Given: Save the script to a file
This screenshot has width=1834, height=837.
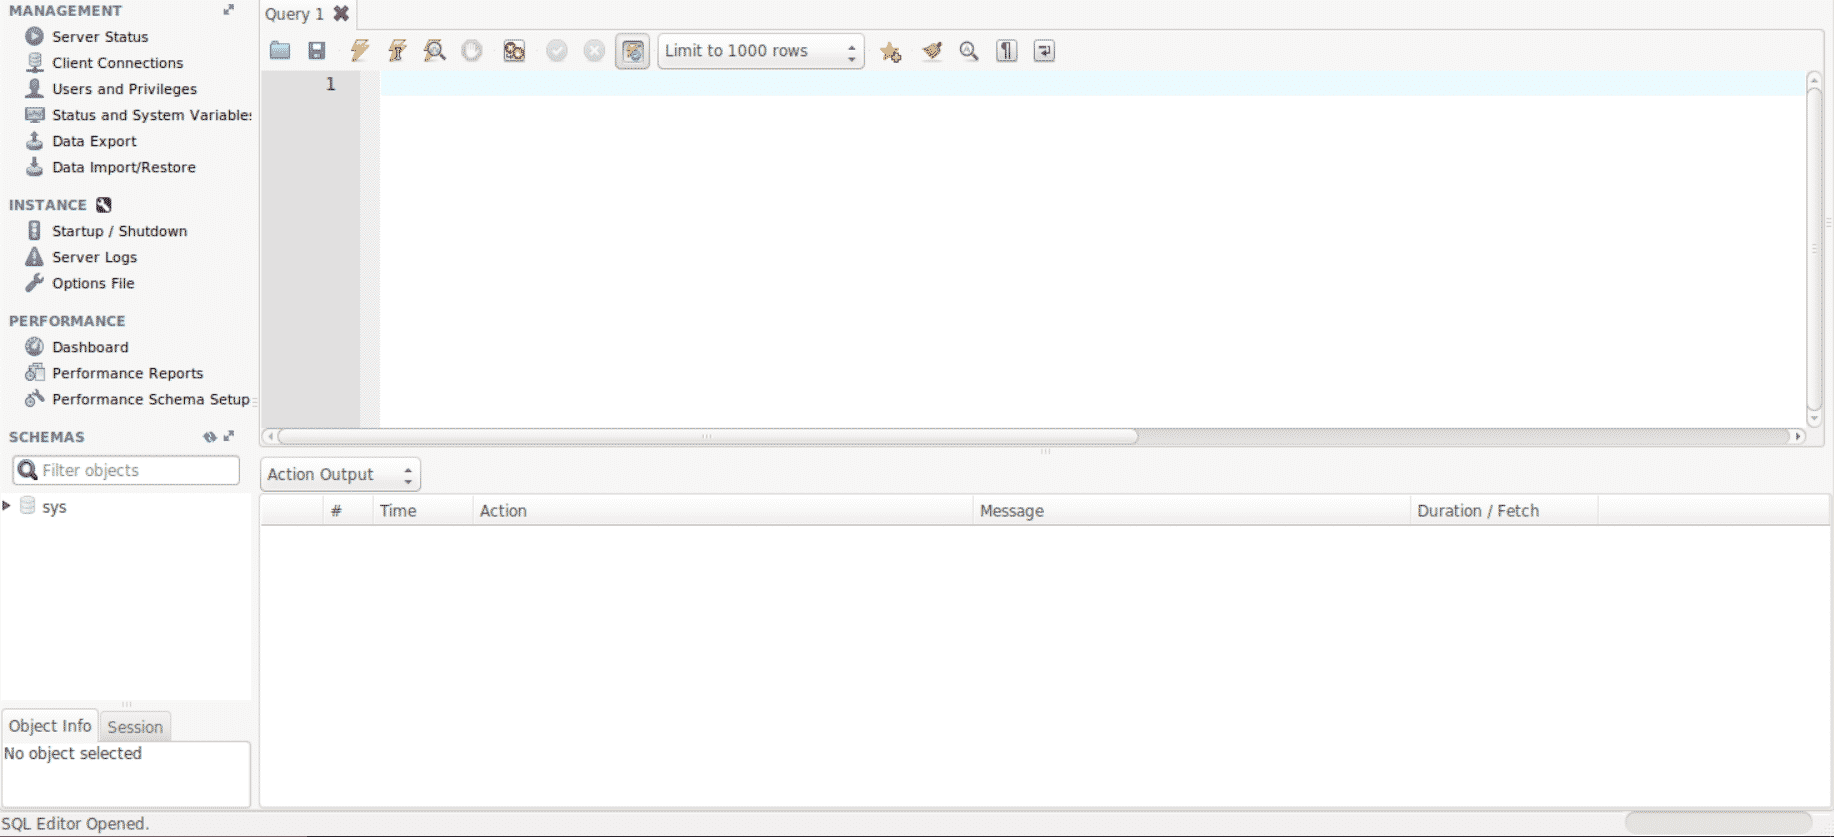Looking at the screenshot, I should click(317, 51).
